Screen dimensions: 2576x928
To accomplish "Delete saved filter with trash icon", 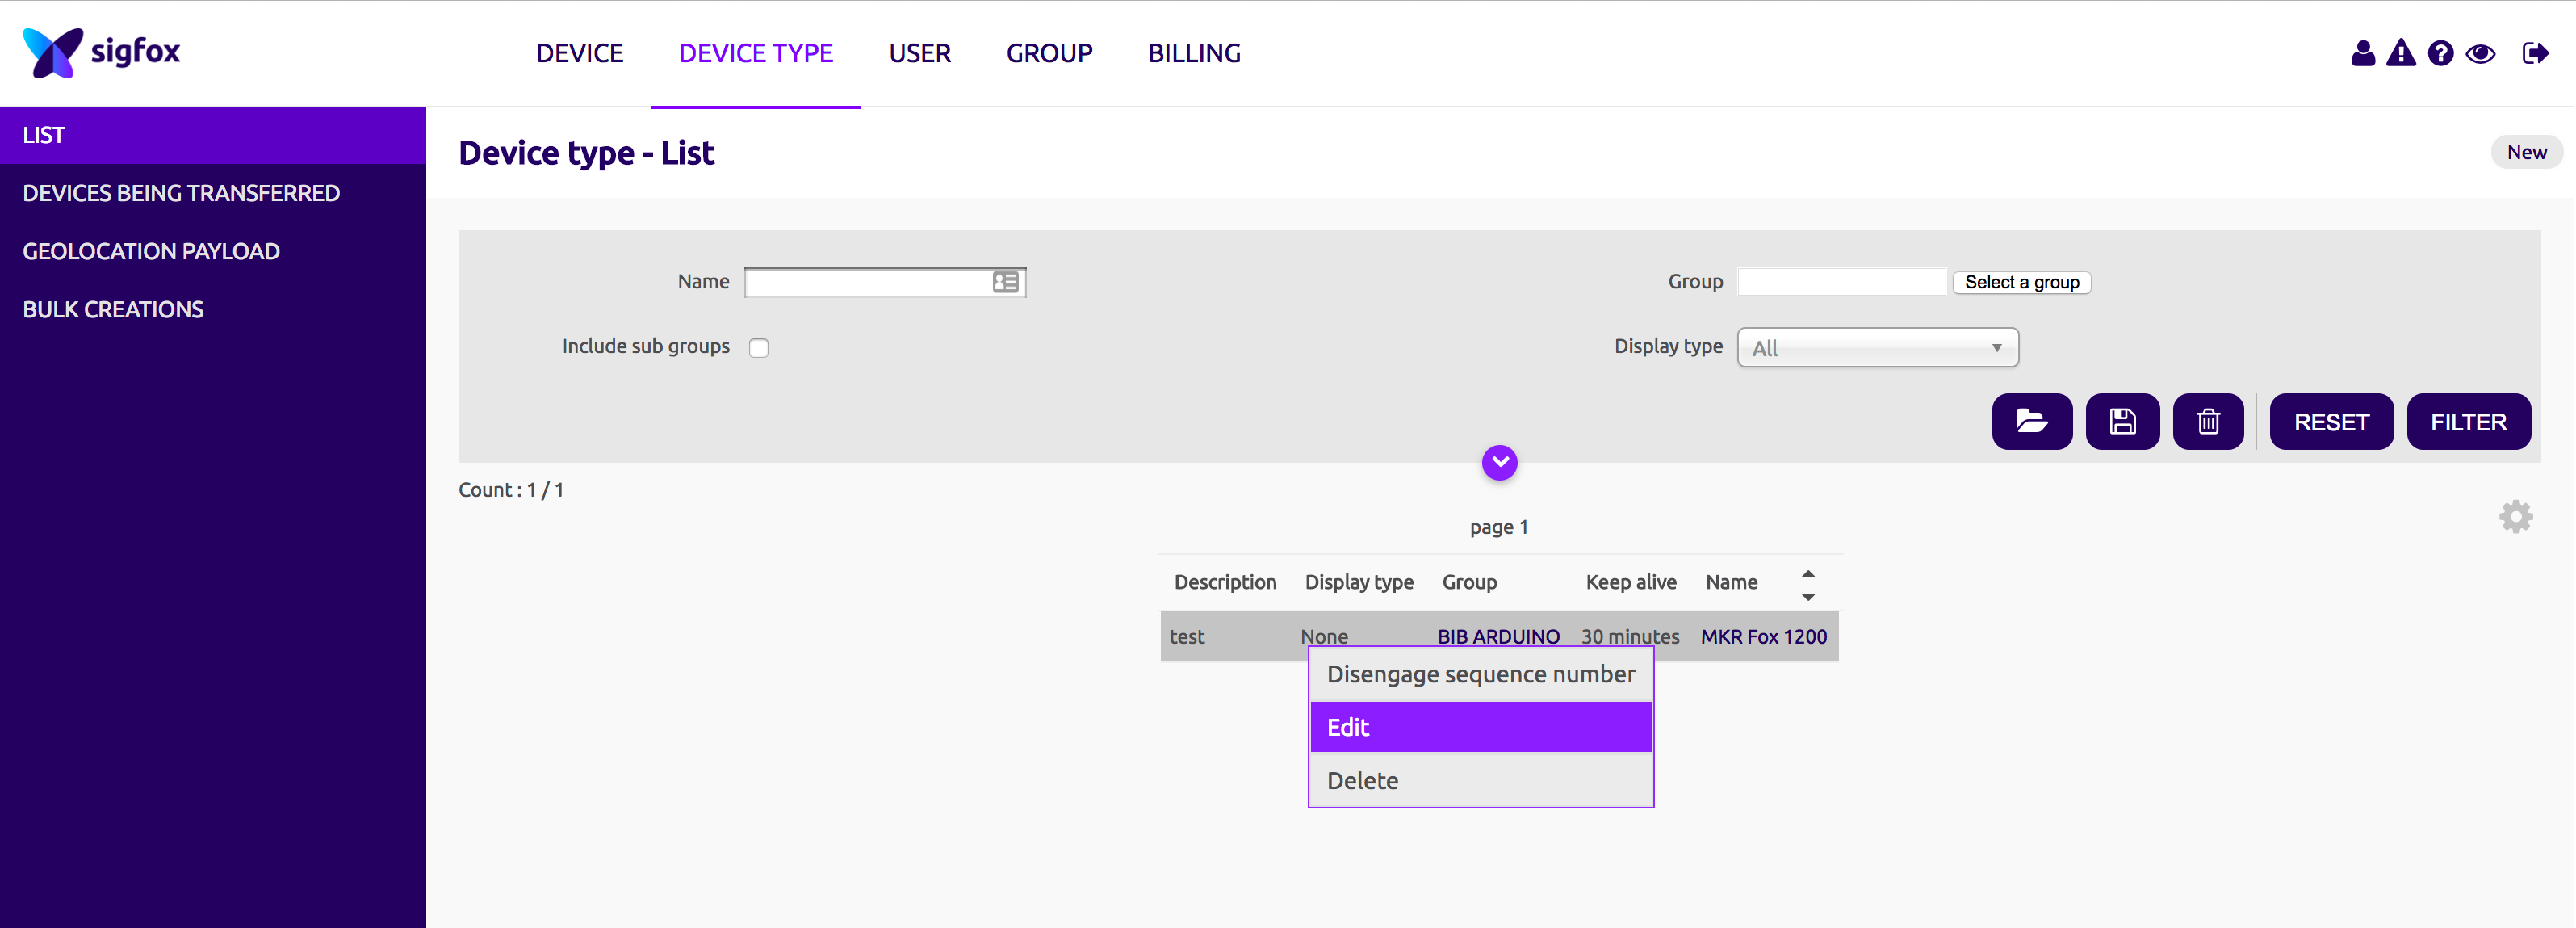I will coord(2208,422).
